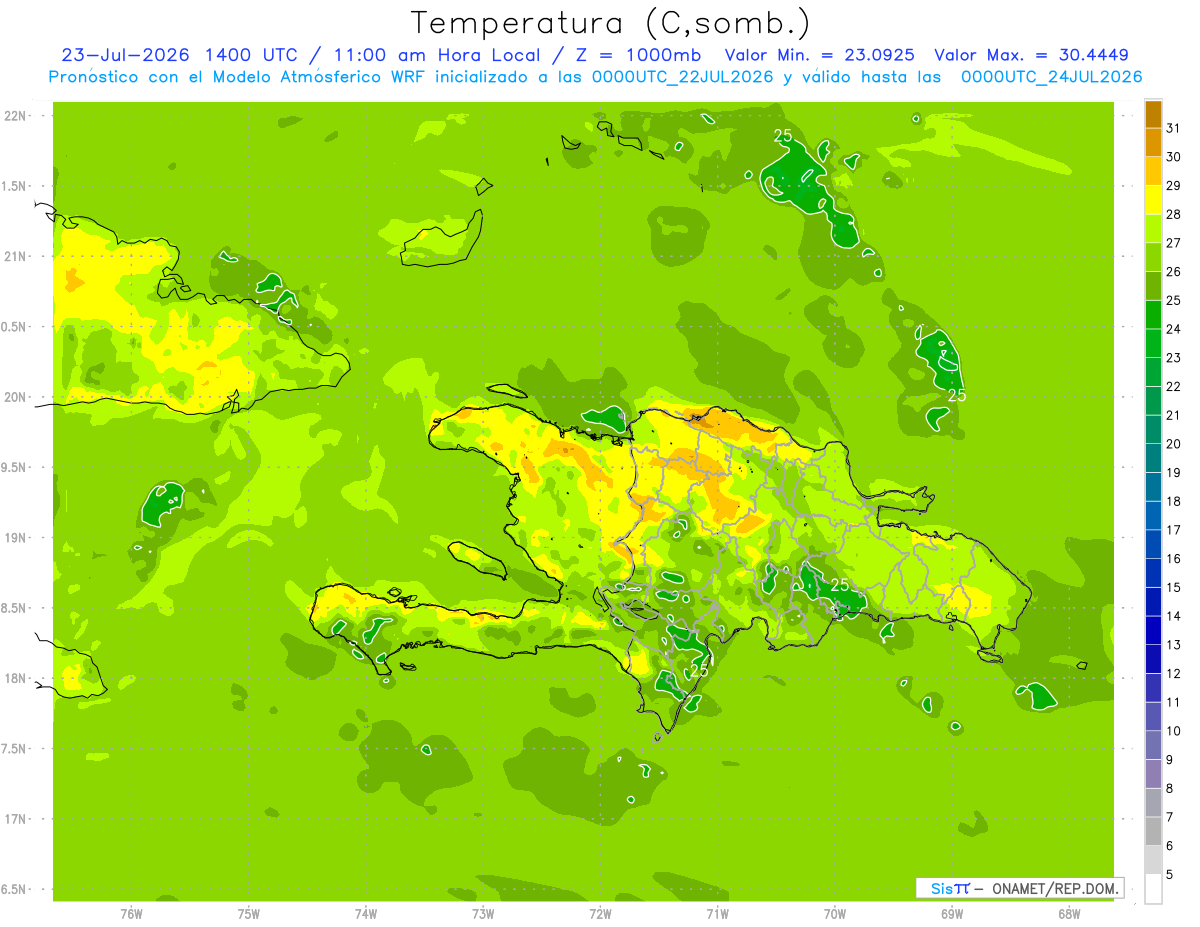This screenshot has height=927, width=1200.
Task: Click the color scale label "8"
Action: 1169,789
